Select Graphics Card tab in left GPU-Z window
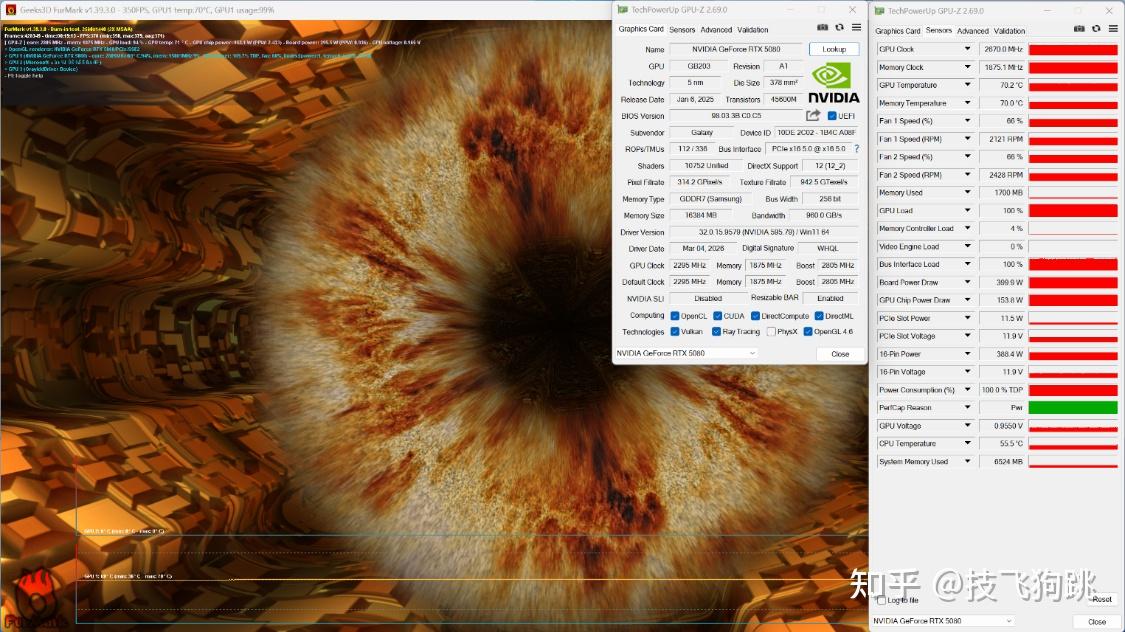This screenshot has width=1125, height=632. tap(641, 29)
